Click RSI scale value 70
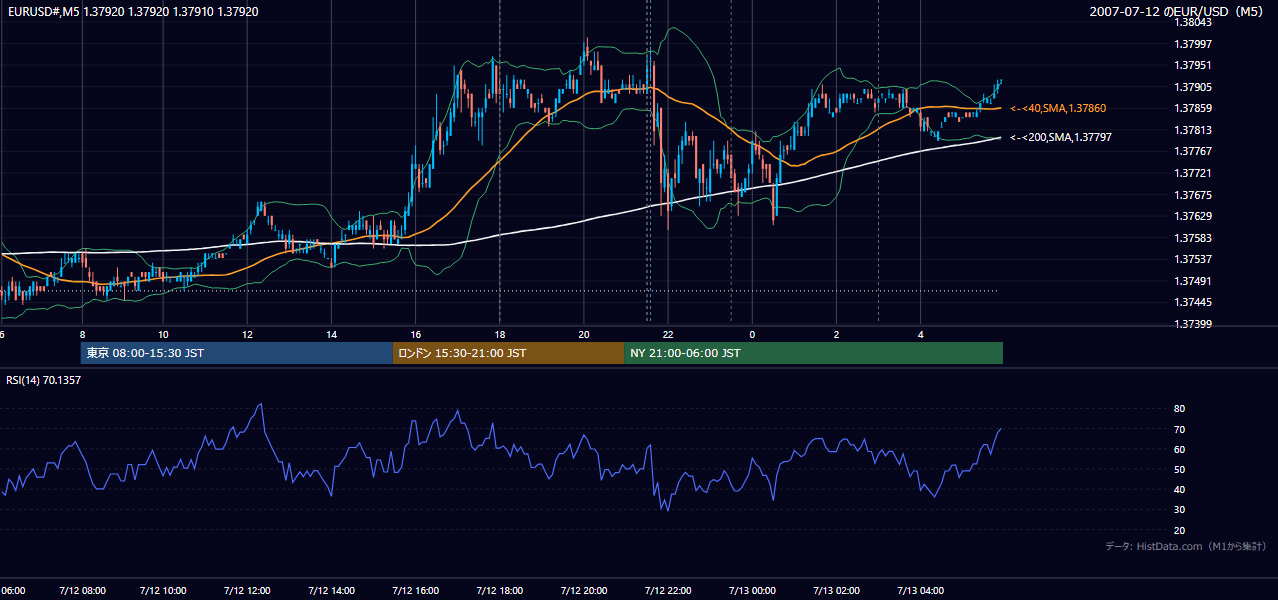 (x=1180, y=429)
